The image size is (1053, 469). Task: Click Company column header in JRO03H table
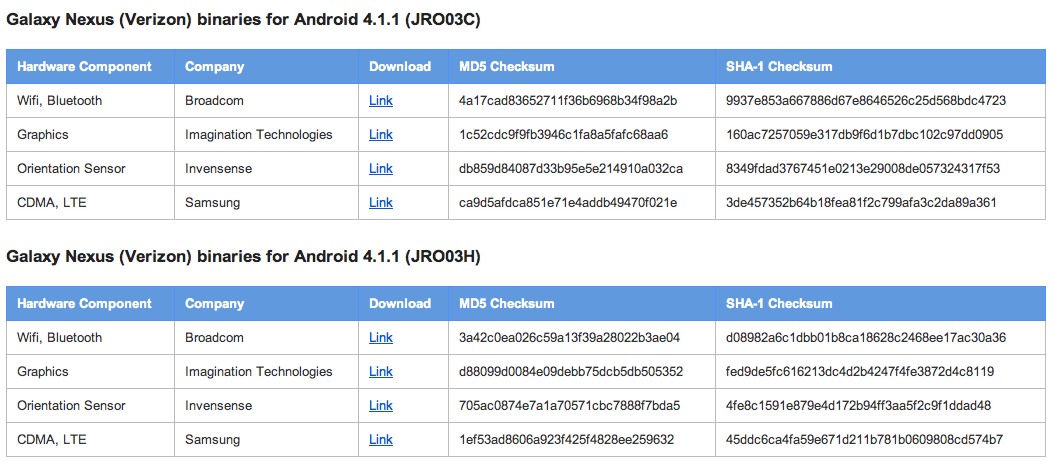click(x=214, y=304)
